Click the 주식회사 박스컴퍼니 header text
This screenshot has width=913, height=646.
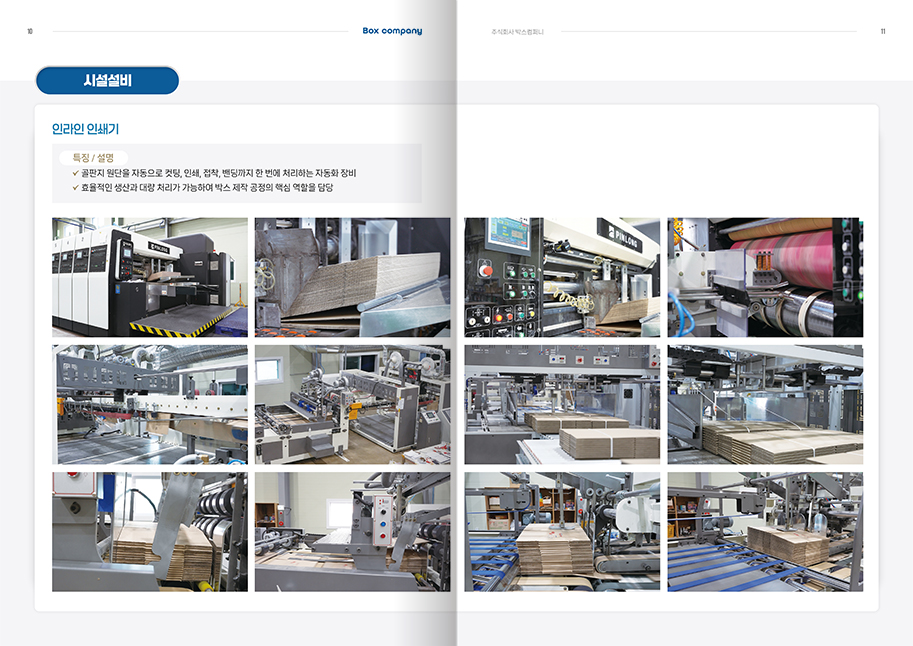517,32
